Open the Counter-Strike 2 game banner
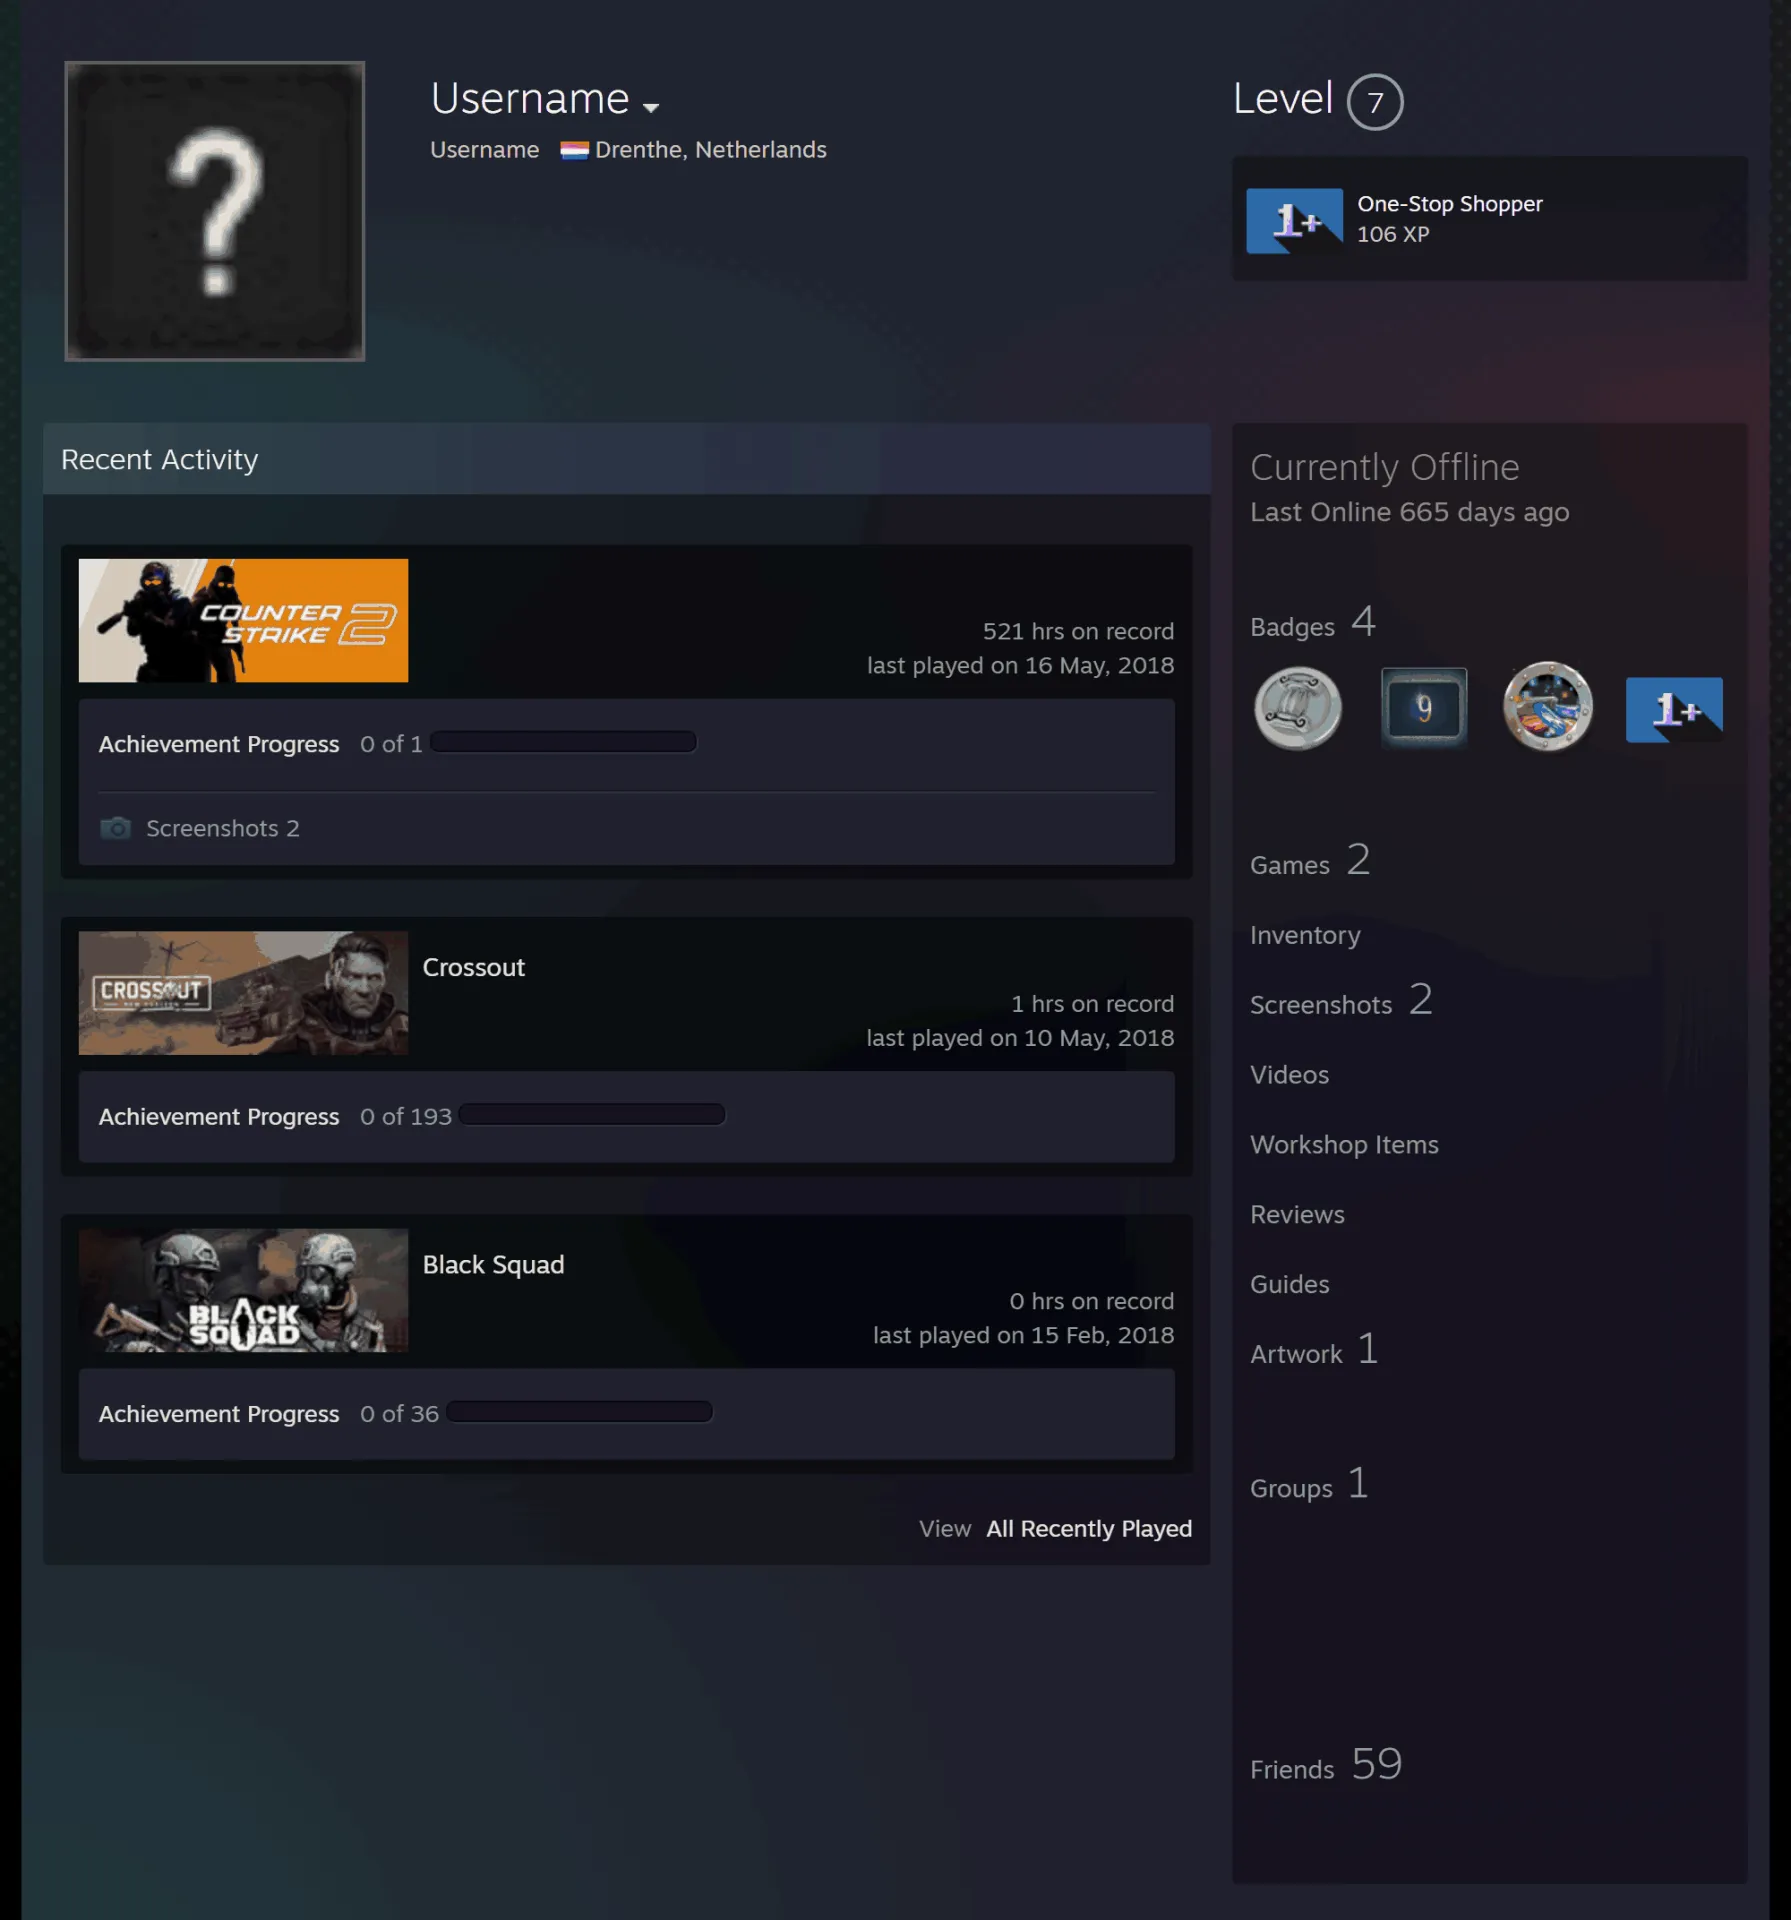 coord(243,620)
